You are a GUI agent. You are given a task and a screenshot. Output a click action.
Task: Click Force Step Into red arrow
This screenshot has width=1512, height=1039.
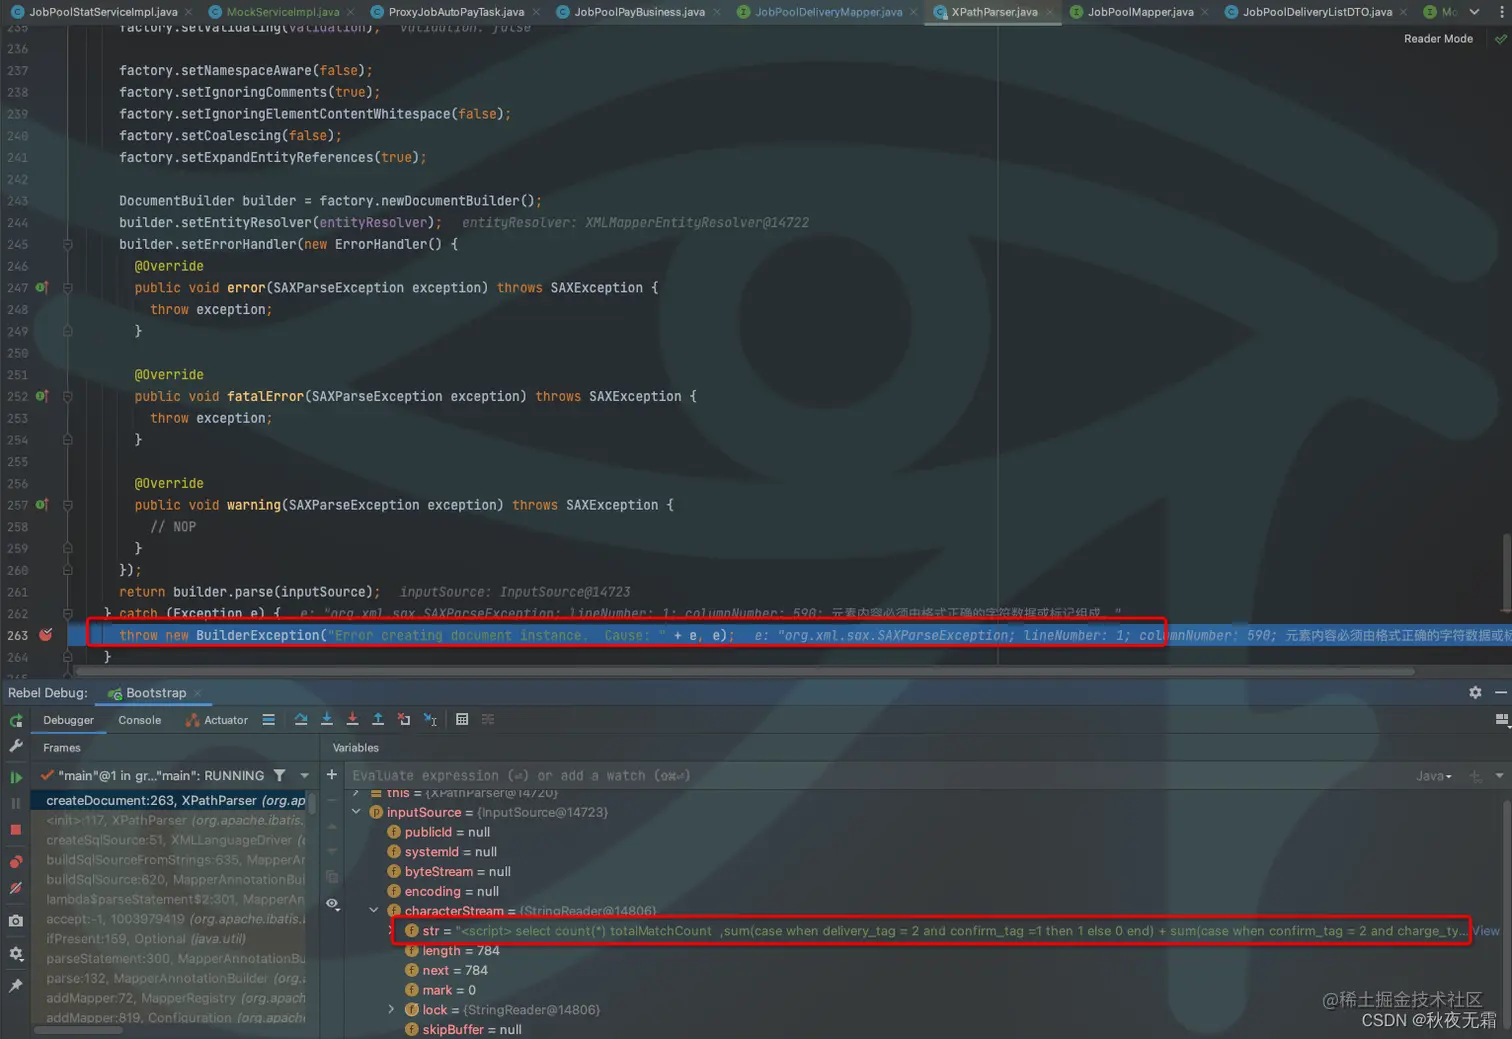352,720
